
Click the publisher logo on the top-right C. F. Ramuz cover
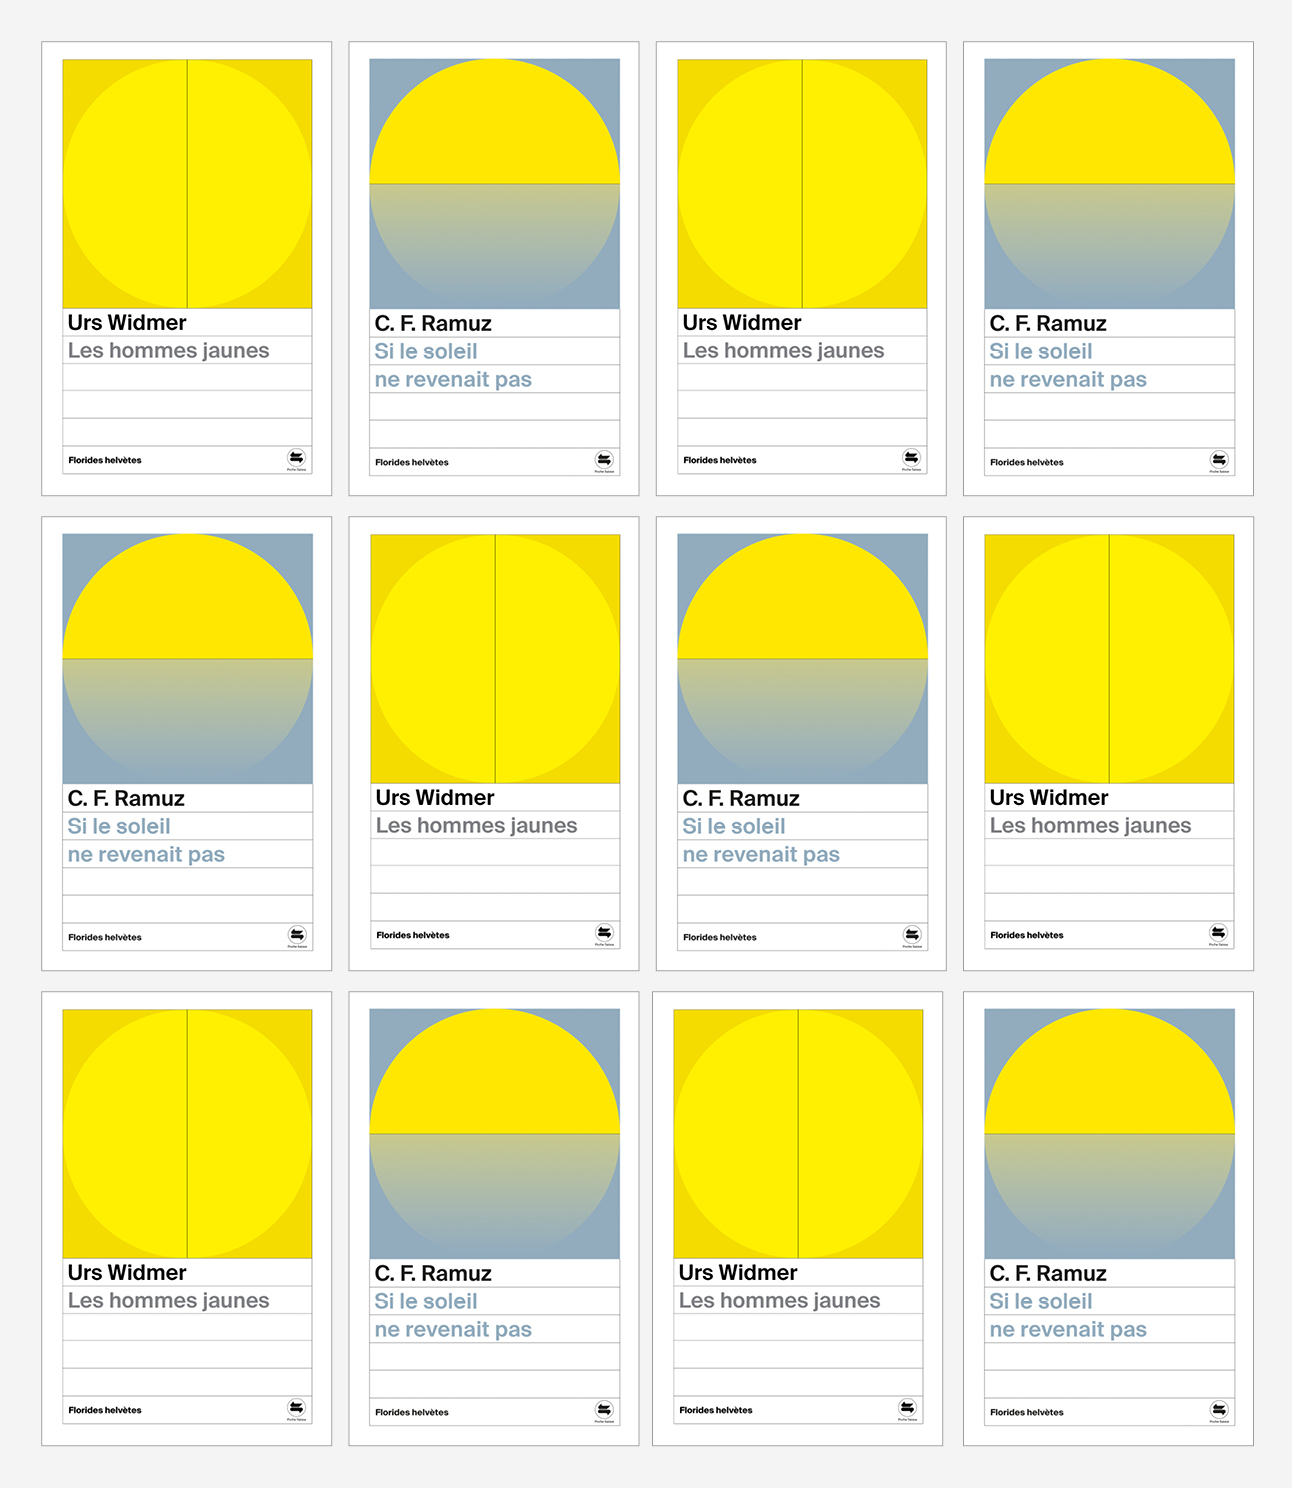1218,460
